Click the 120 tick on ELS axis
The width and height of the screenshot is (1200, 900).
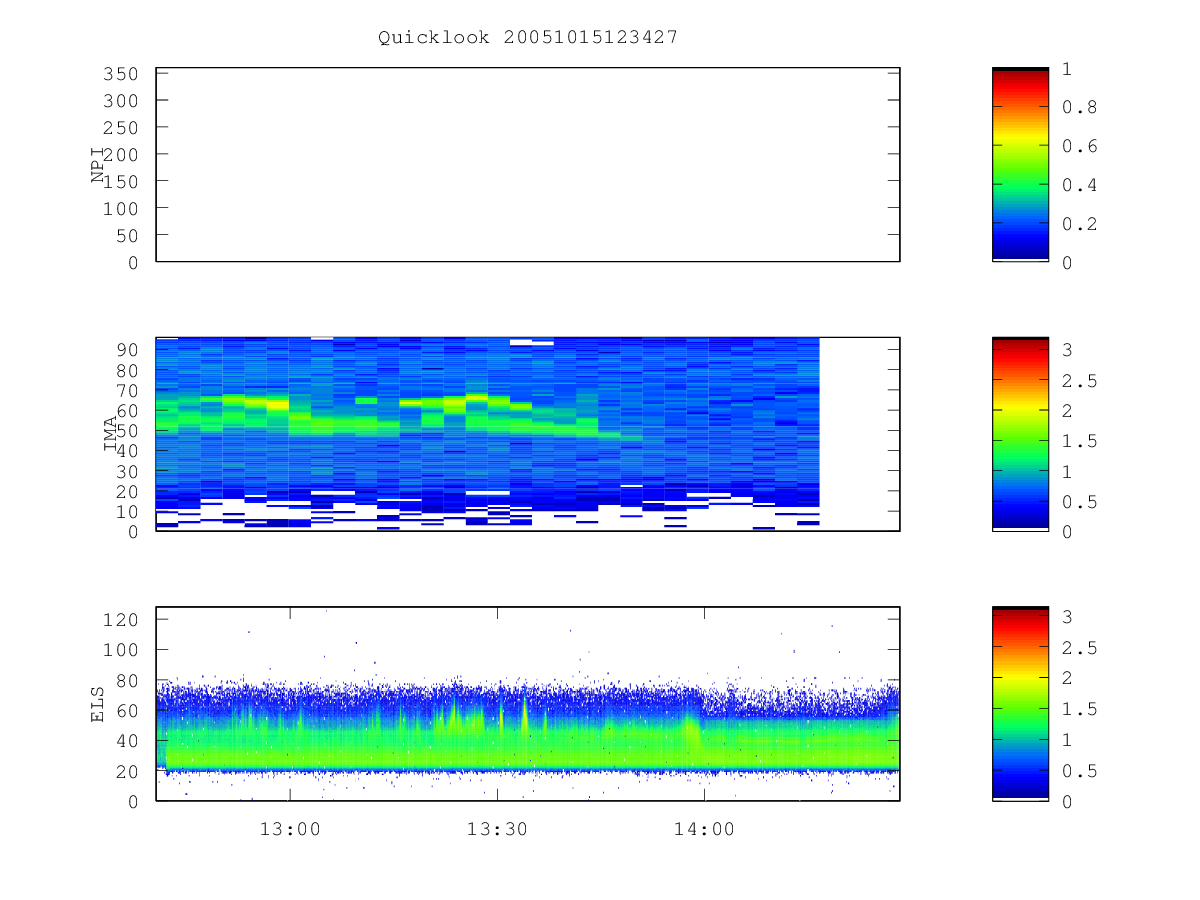(x=120, y=620)
